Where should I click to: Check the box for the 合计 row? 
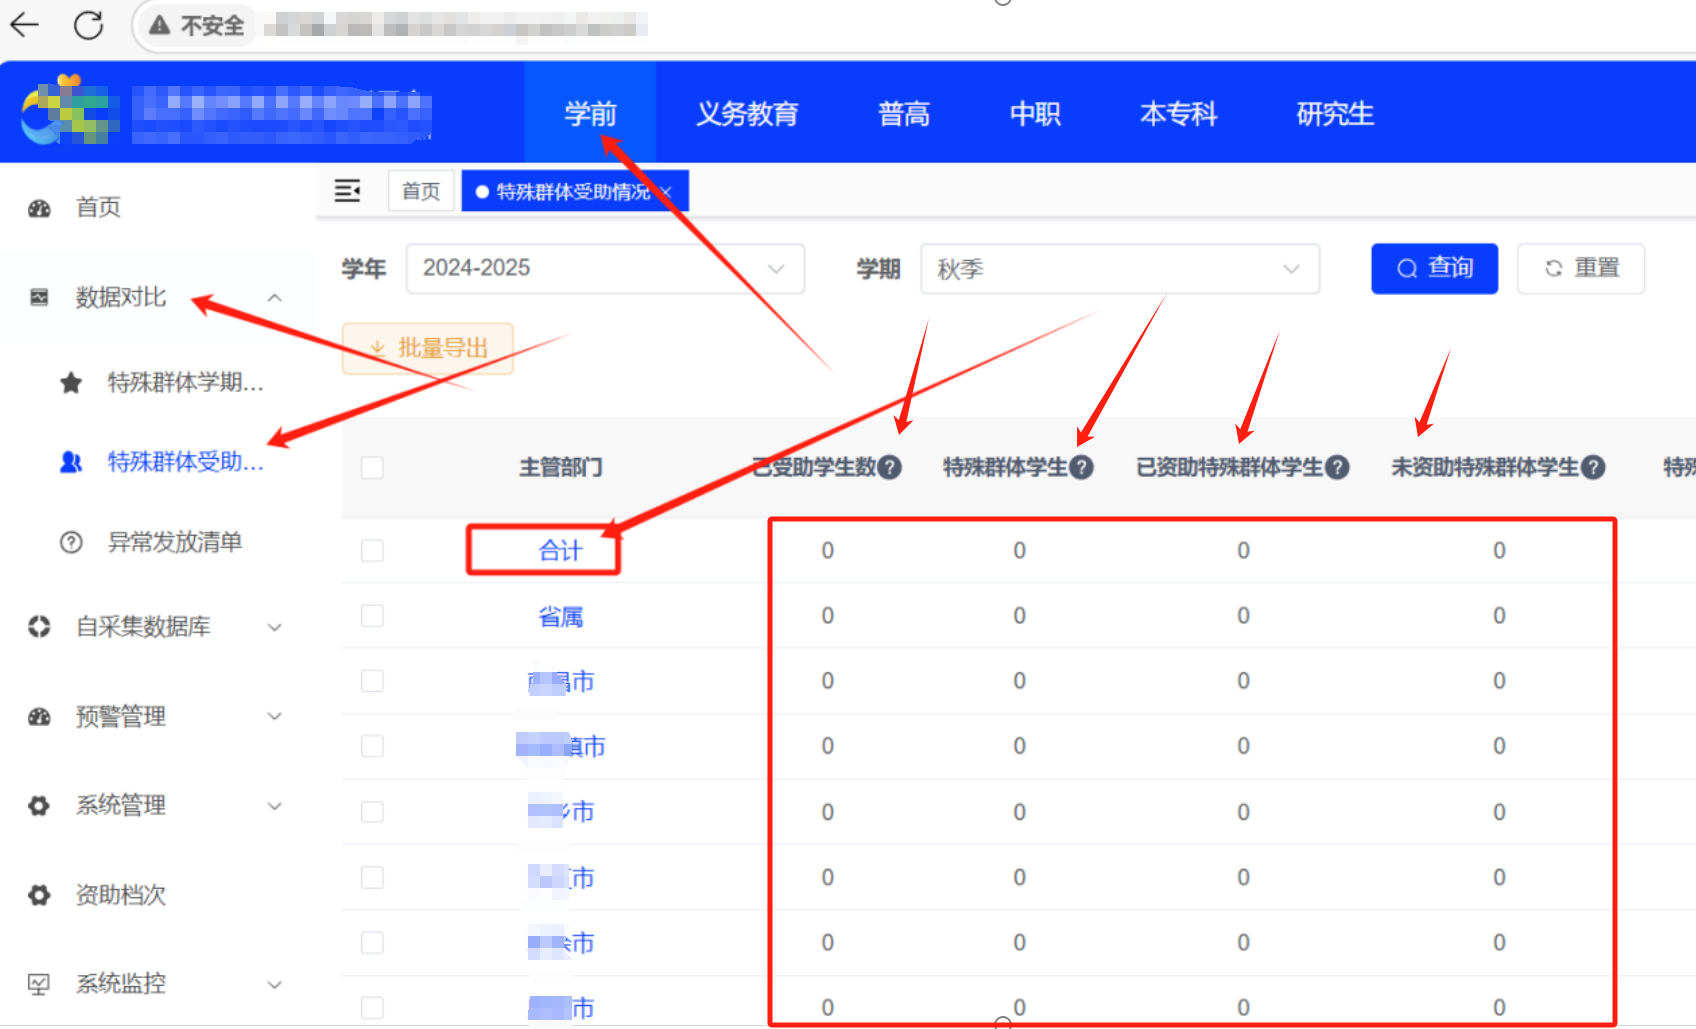(372, 551)
